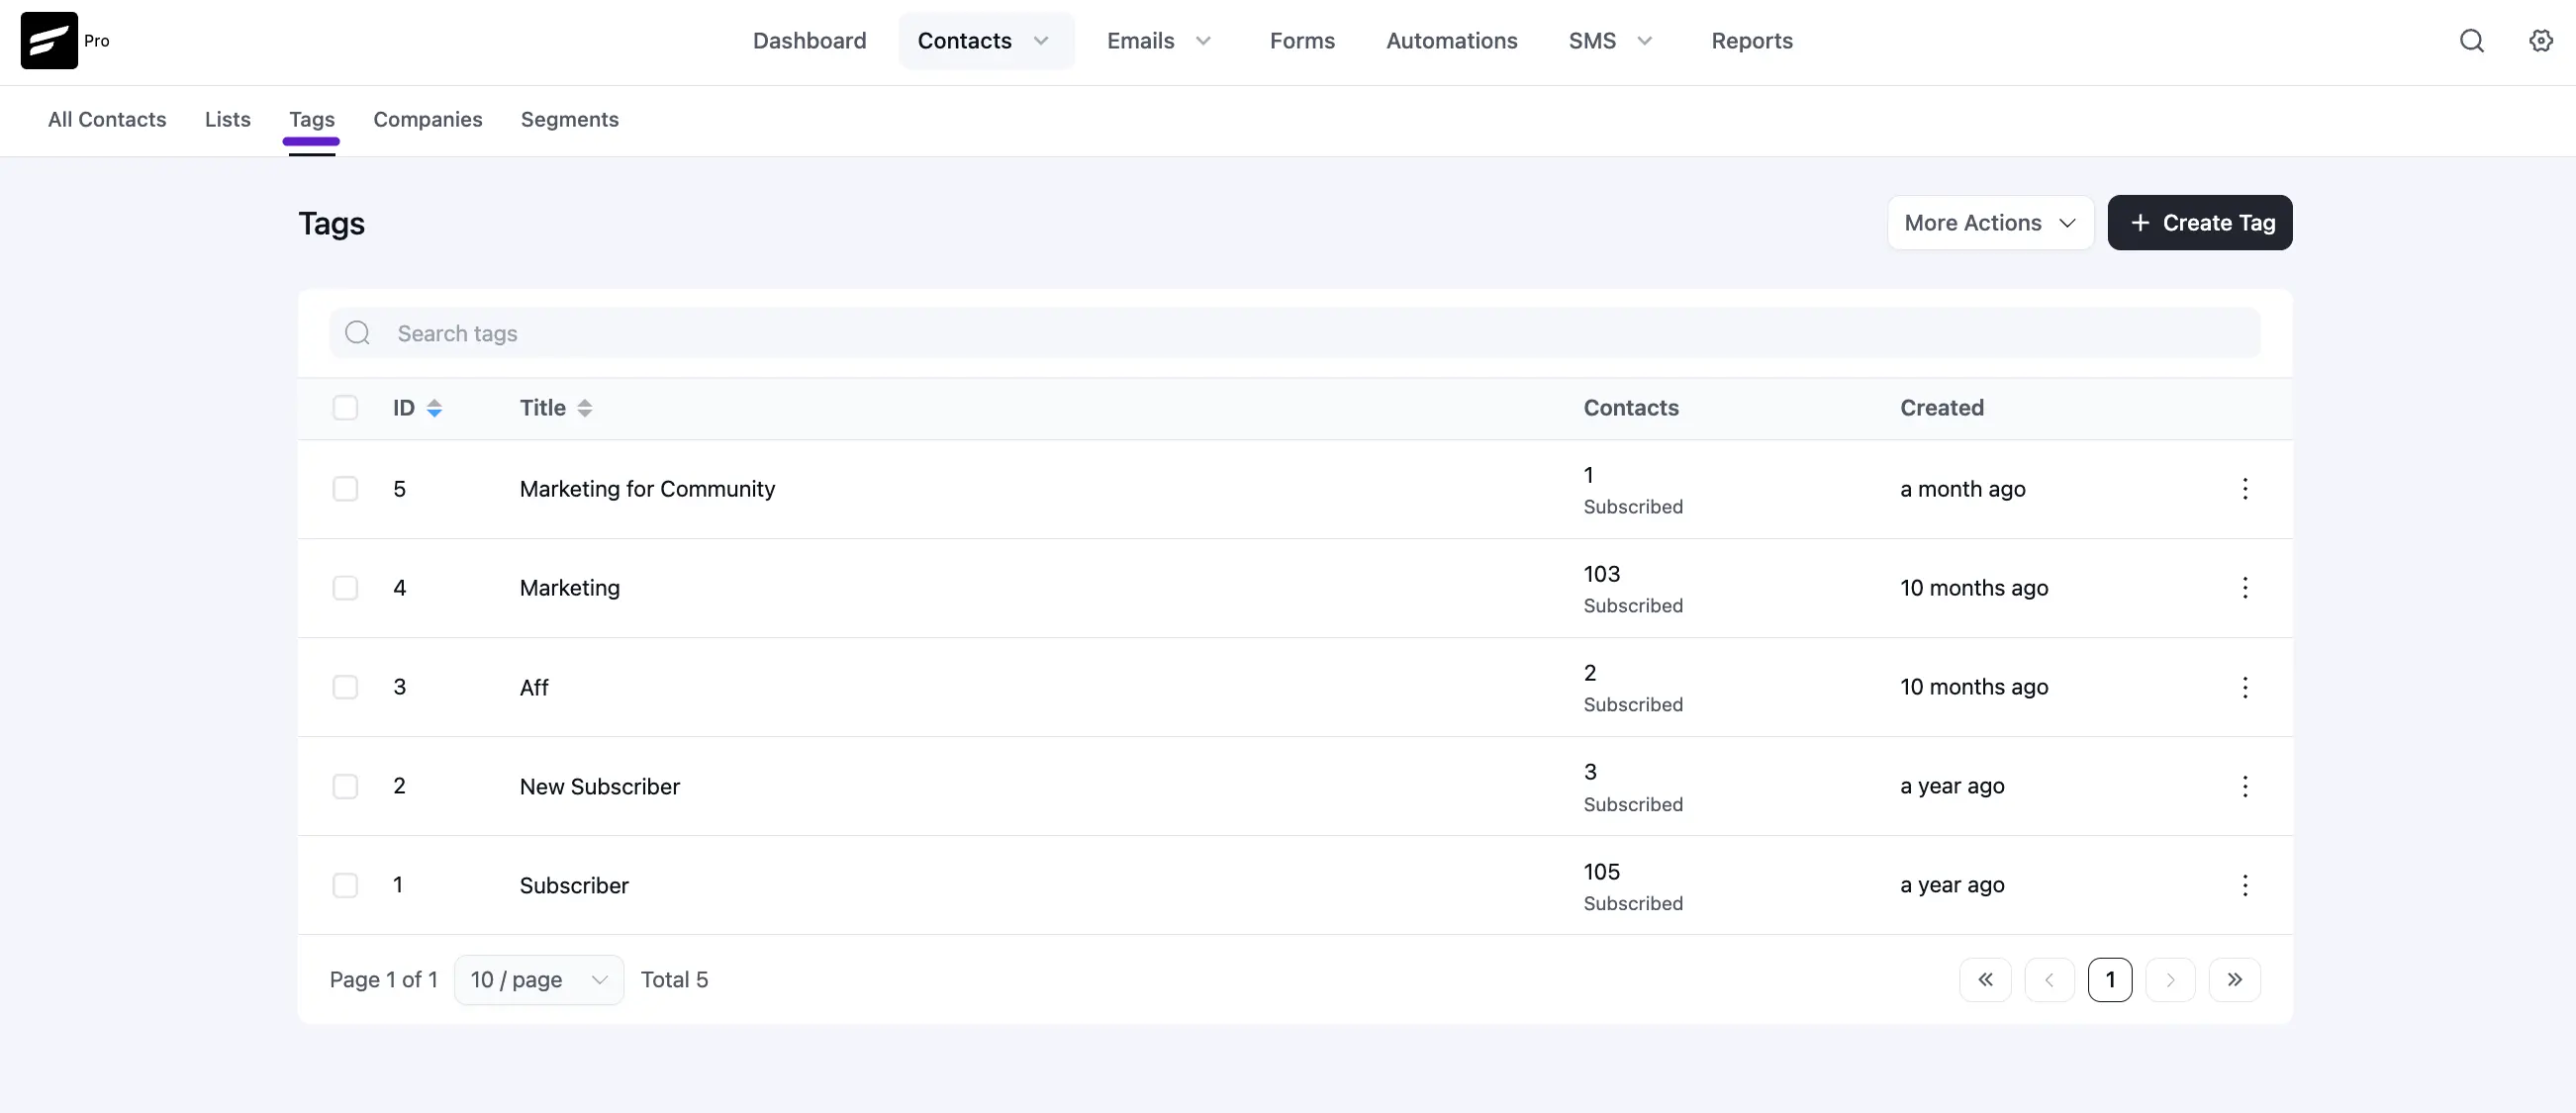Open three-dot menu for Subscriber tag

point(2245,885)
